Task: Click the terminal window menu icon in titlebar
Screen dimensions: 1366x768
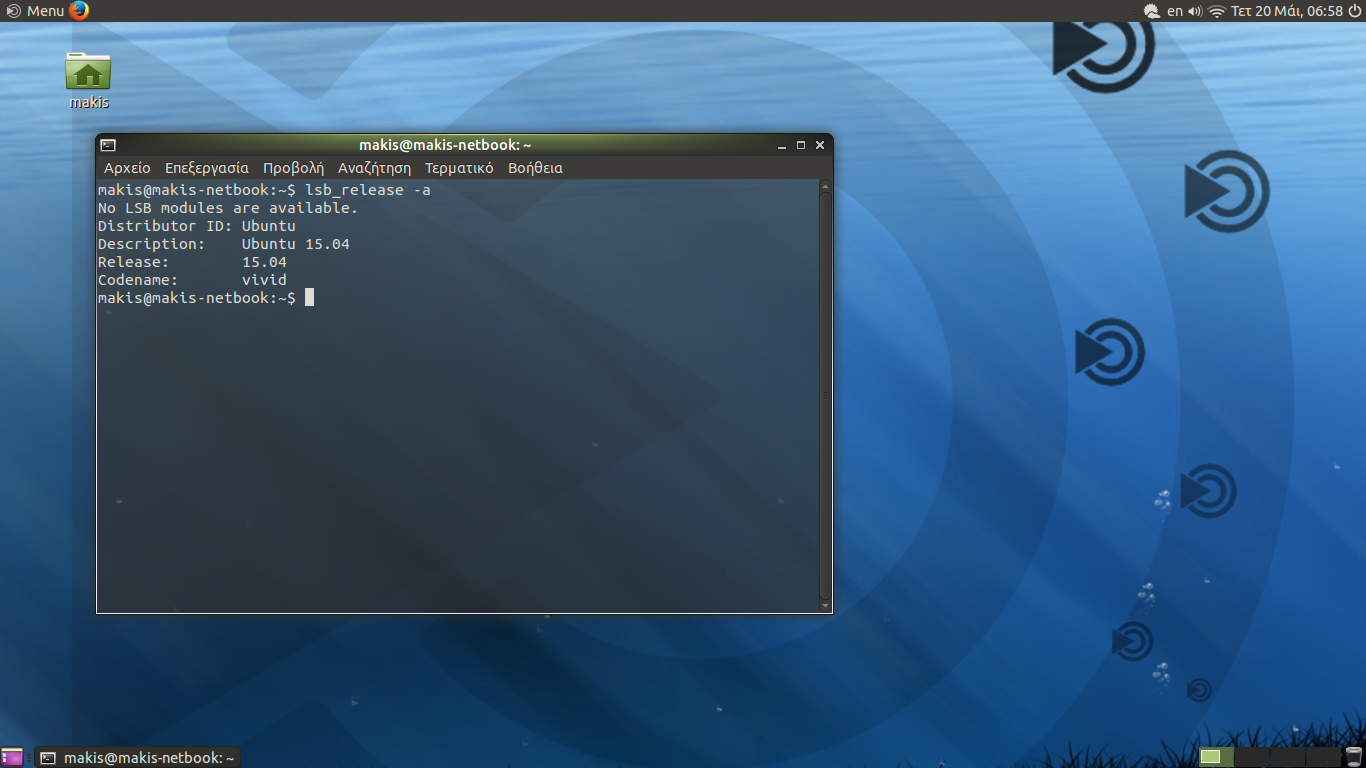Action: tap(108, 145)
